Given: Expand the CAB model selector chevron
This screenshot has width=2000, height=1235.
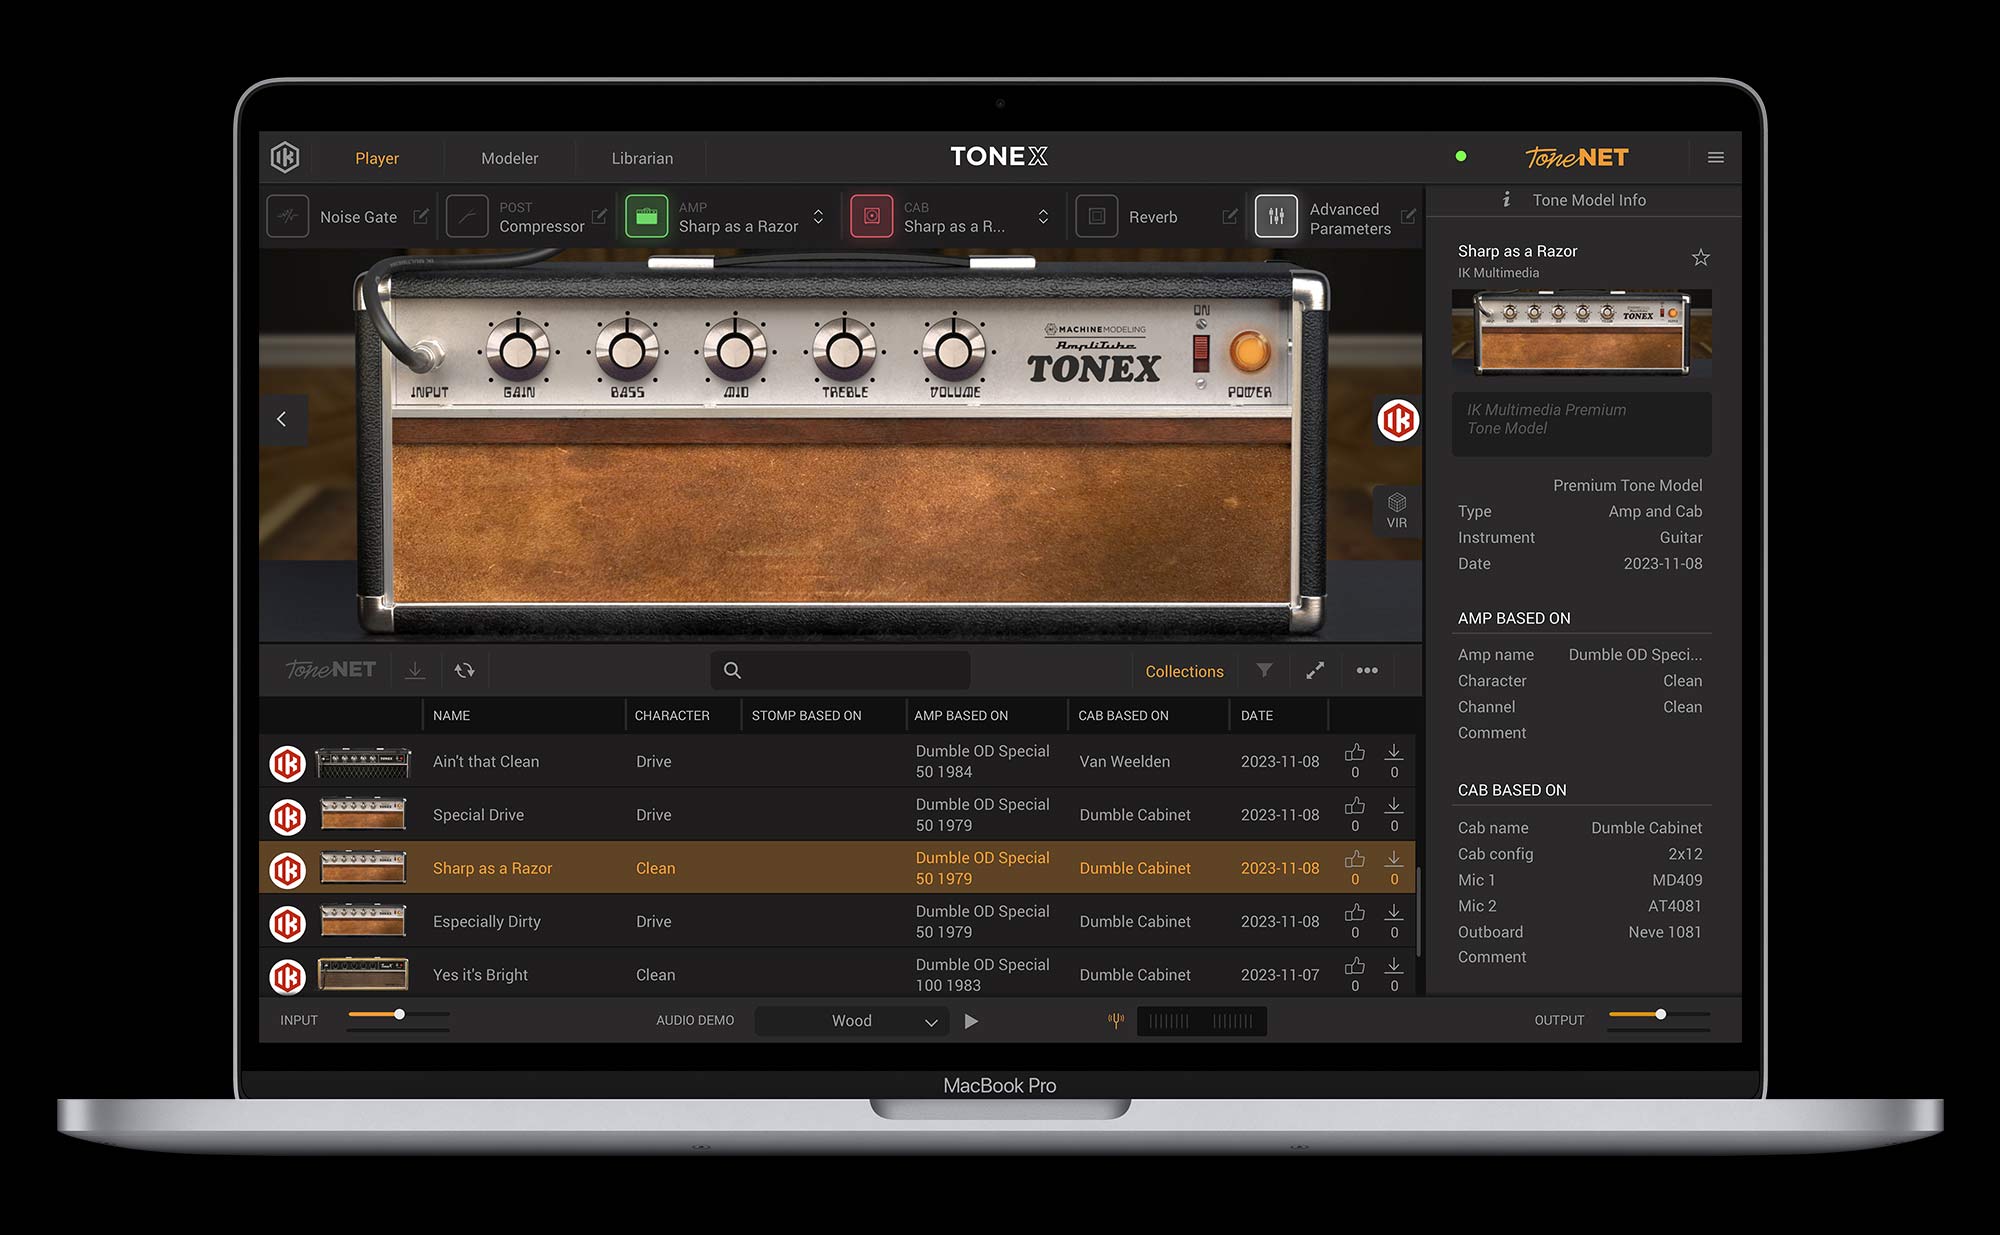Looking at the screenshot, I should (1042, 216).
